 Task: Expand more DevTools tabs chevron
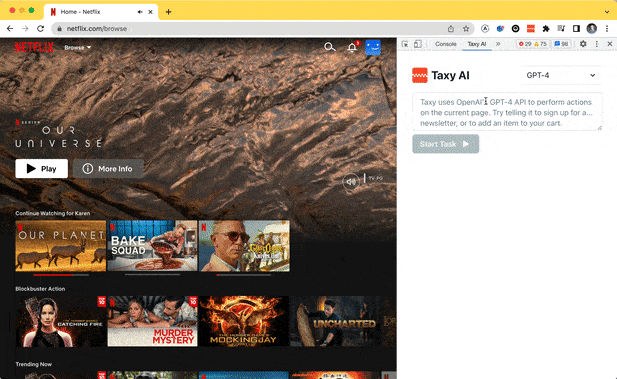498,44
